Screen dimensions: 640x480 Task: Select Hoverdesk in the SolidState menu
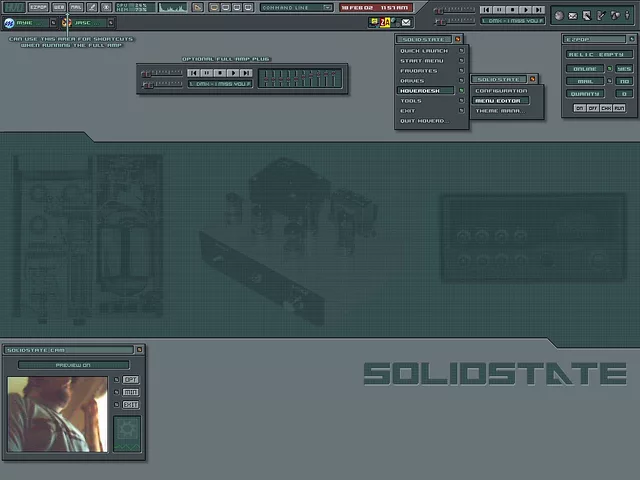pyautogui.click(x=425, y=91)
